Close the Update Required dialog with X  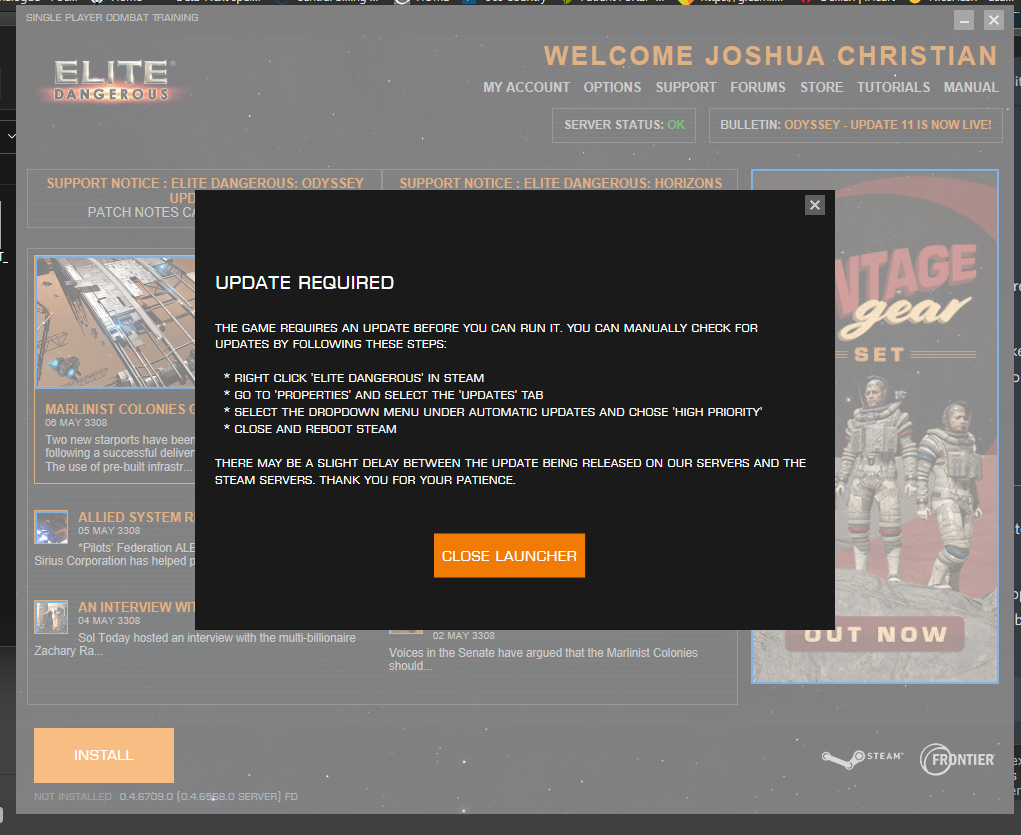(815, 205)
